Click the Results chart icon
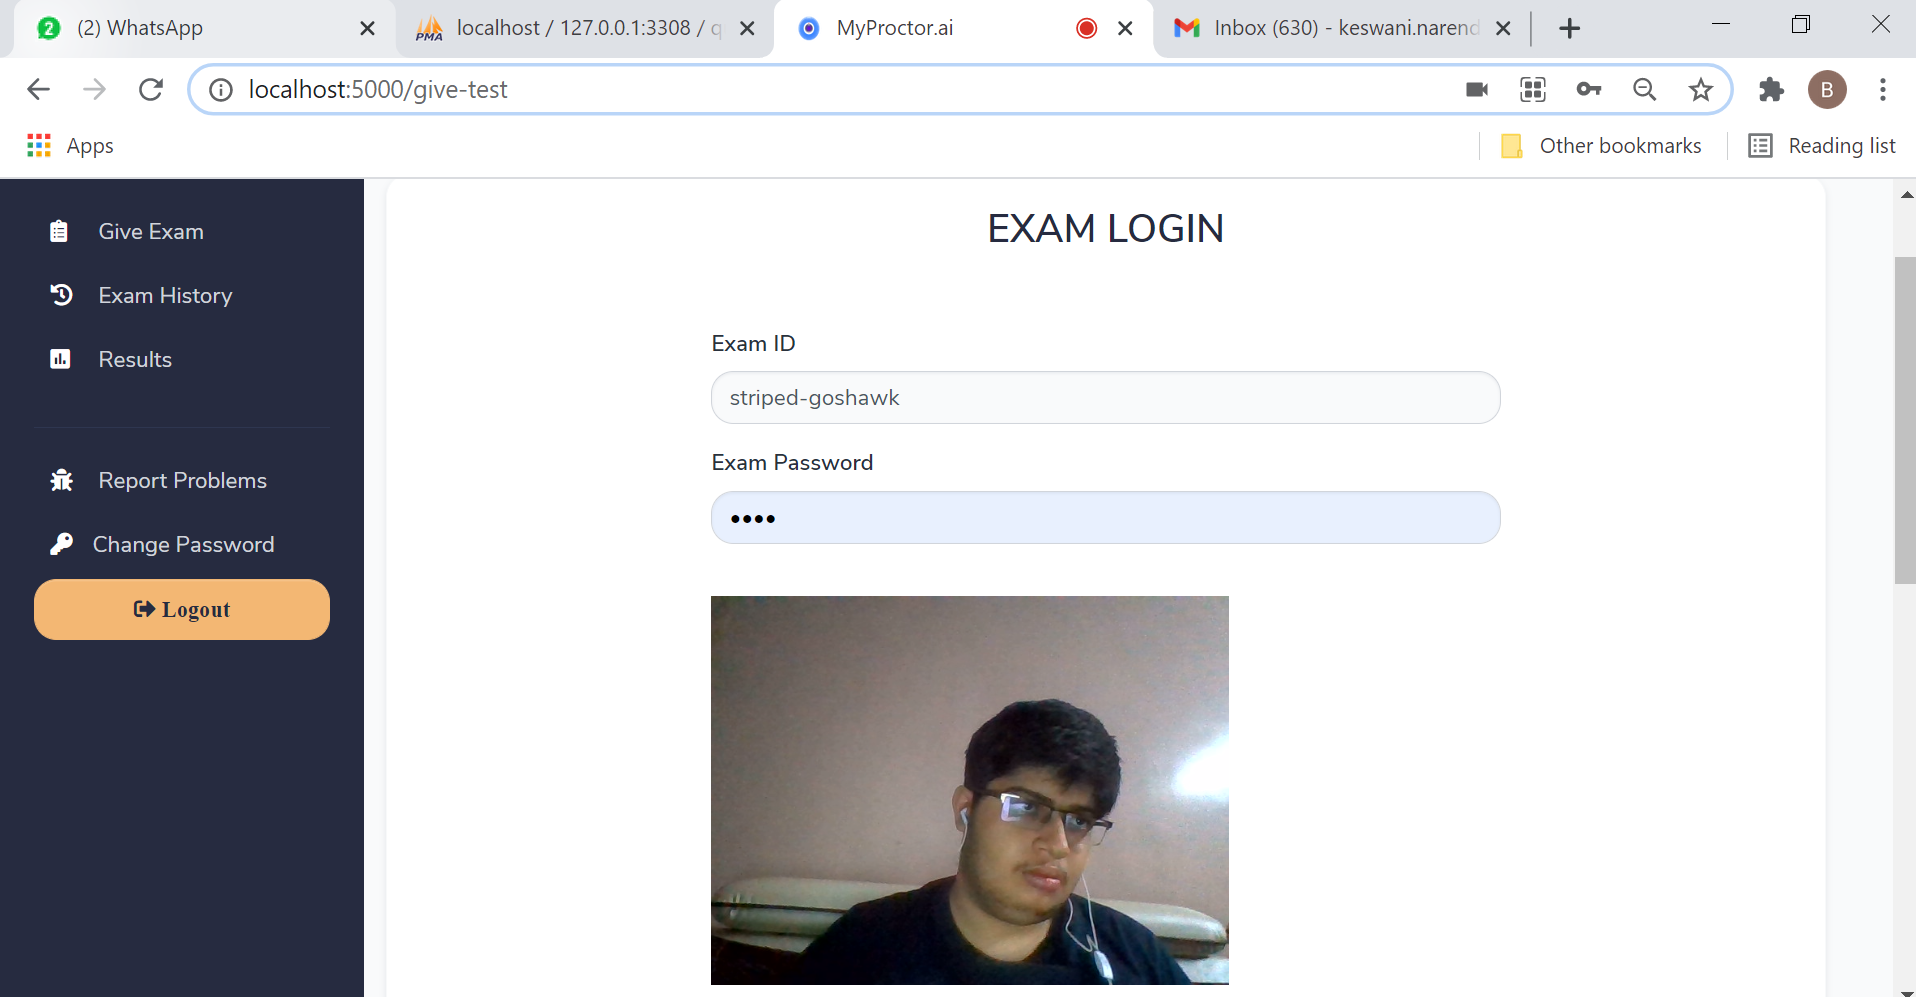This screenshot has width=1916, height=997. pyautogui.click(x=60, y=359)
